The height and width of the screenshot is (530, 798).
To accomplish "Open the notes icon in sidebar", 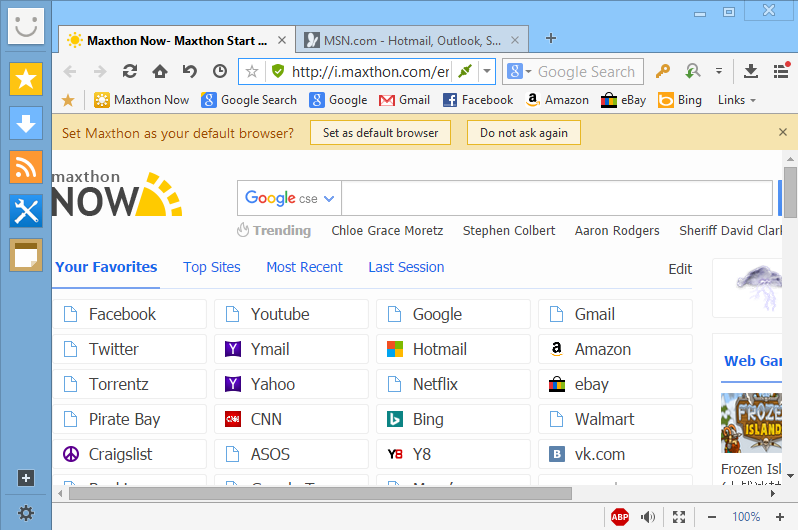I will [26, 255].
